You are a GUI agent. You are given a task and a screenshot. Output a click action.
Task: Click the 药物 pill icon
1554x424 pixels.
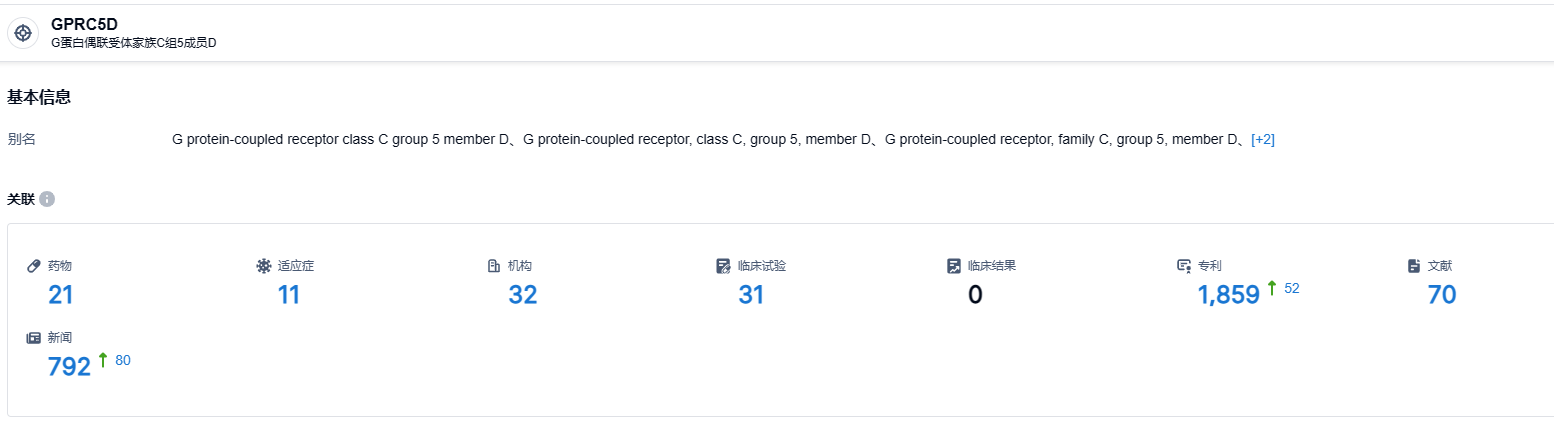click(x=34, y=266)
